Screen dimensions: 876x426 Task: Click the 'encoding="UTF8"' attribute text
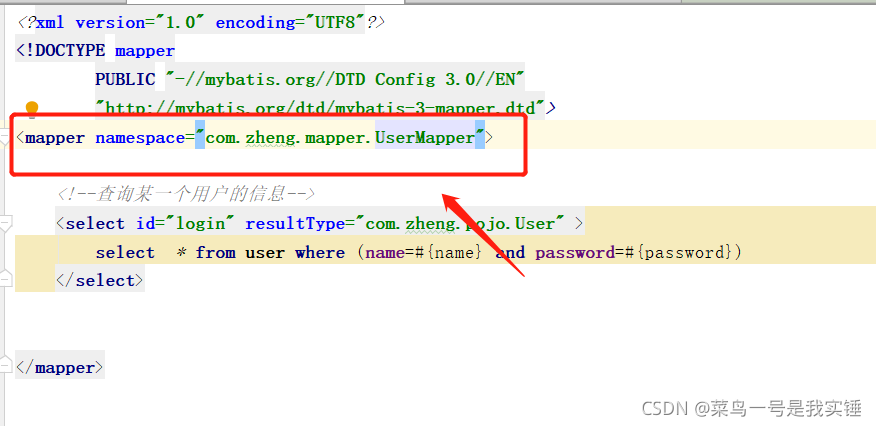click(x=290, y=23)
